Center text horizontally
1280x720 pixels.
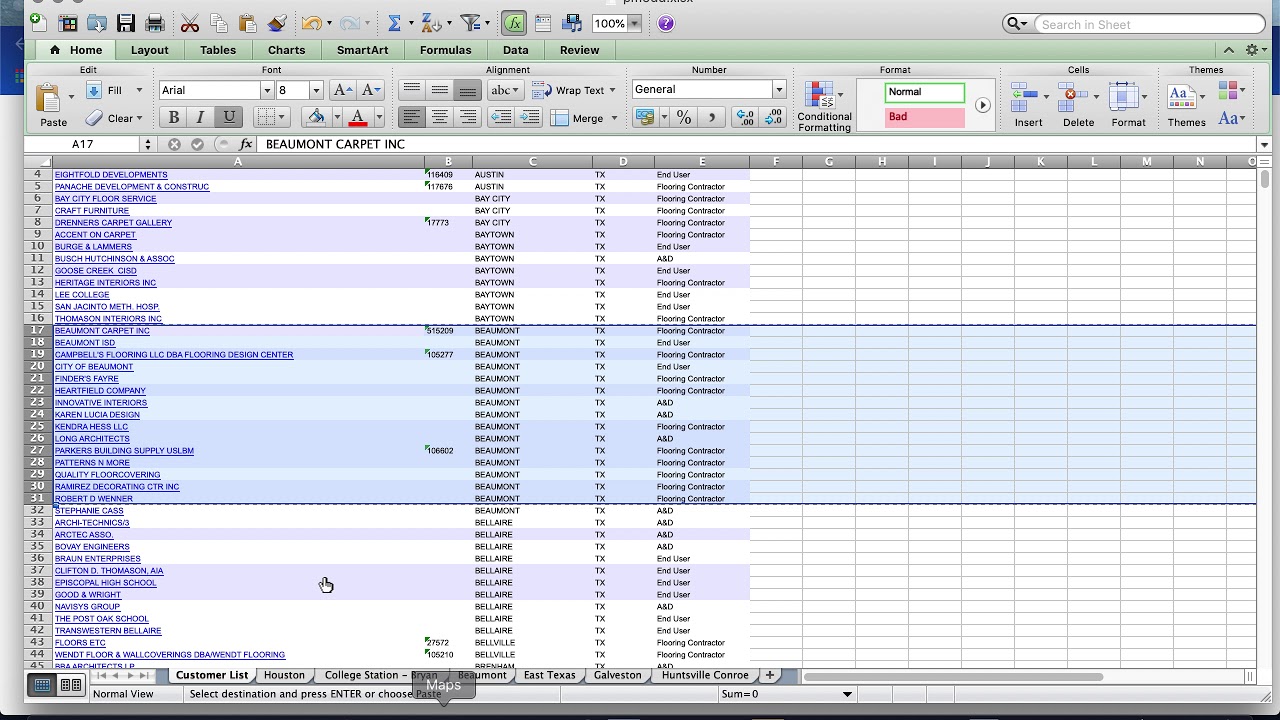pos(439,117)
